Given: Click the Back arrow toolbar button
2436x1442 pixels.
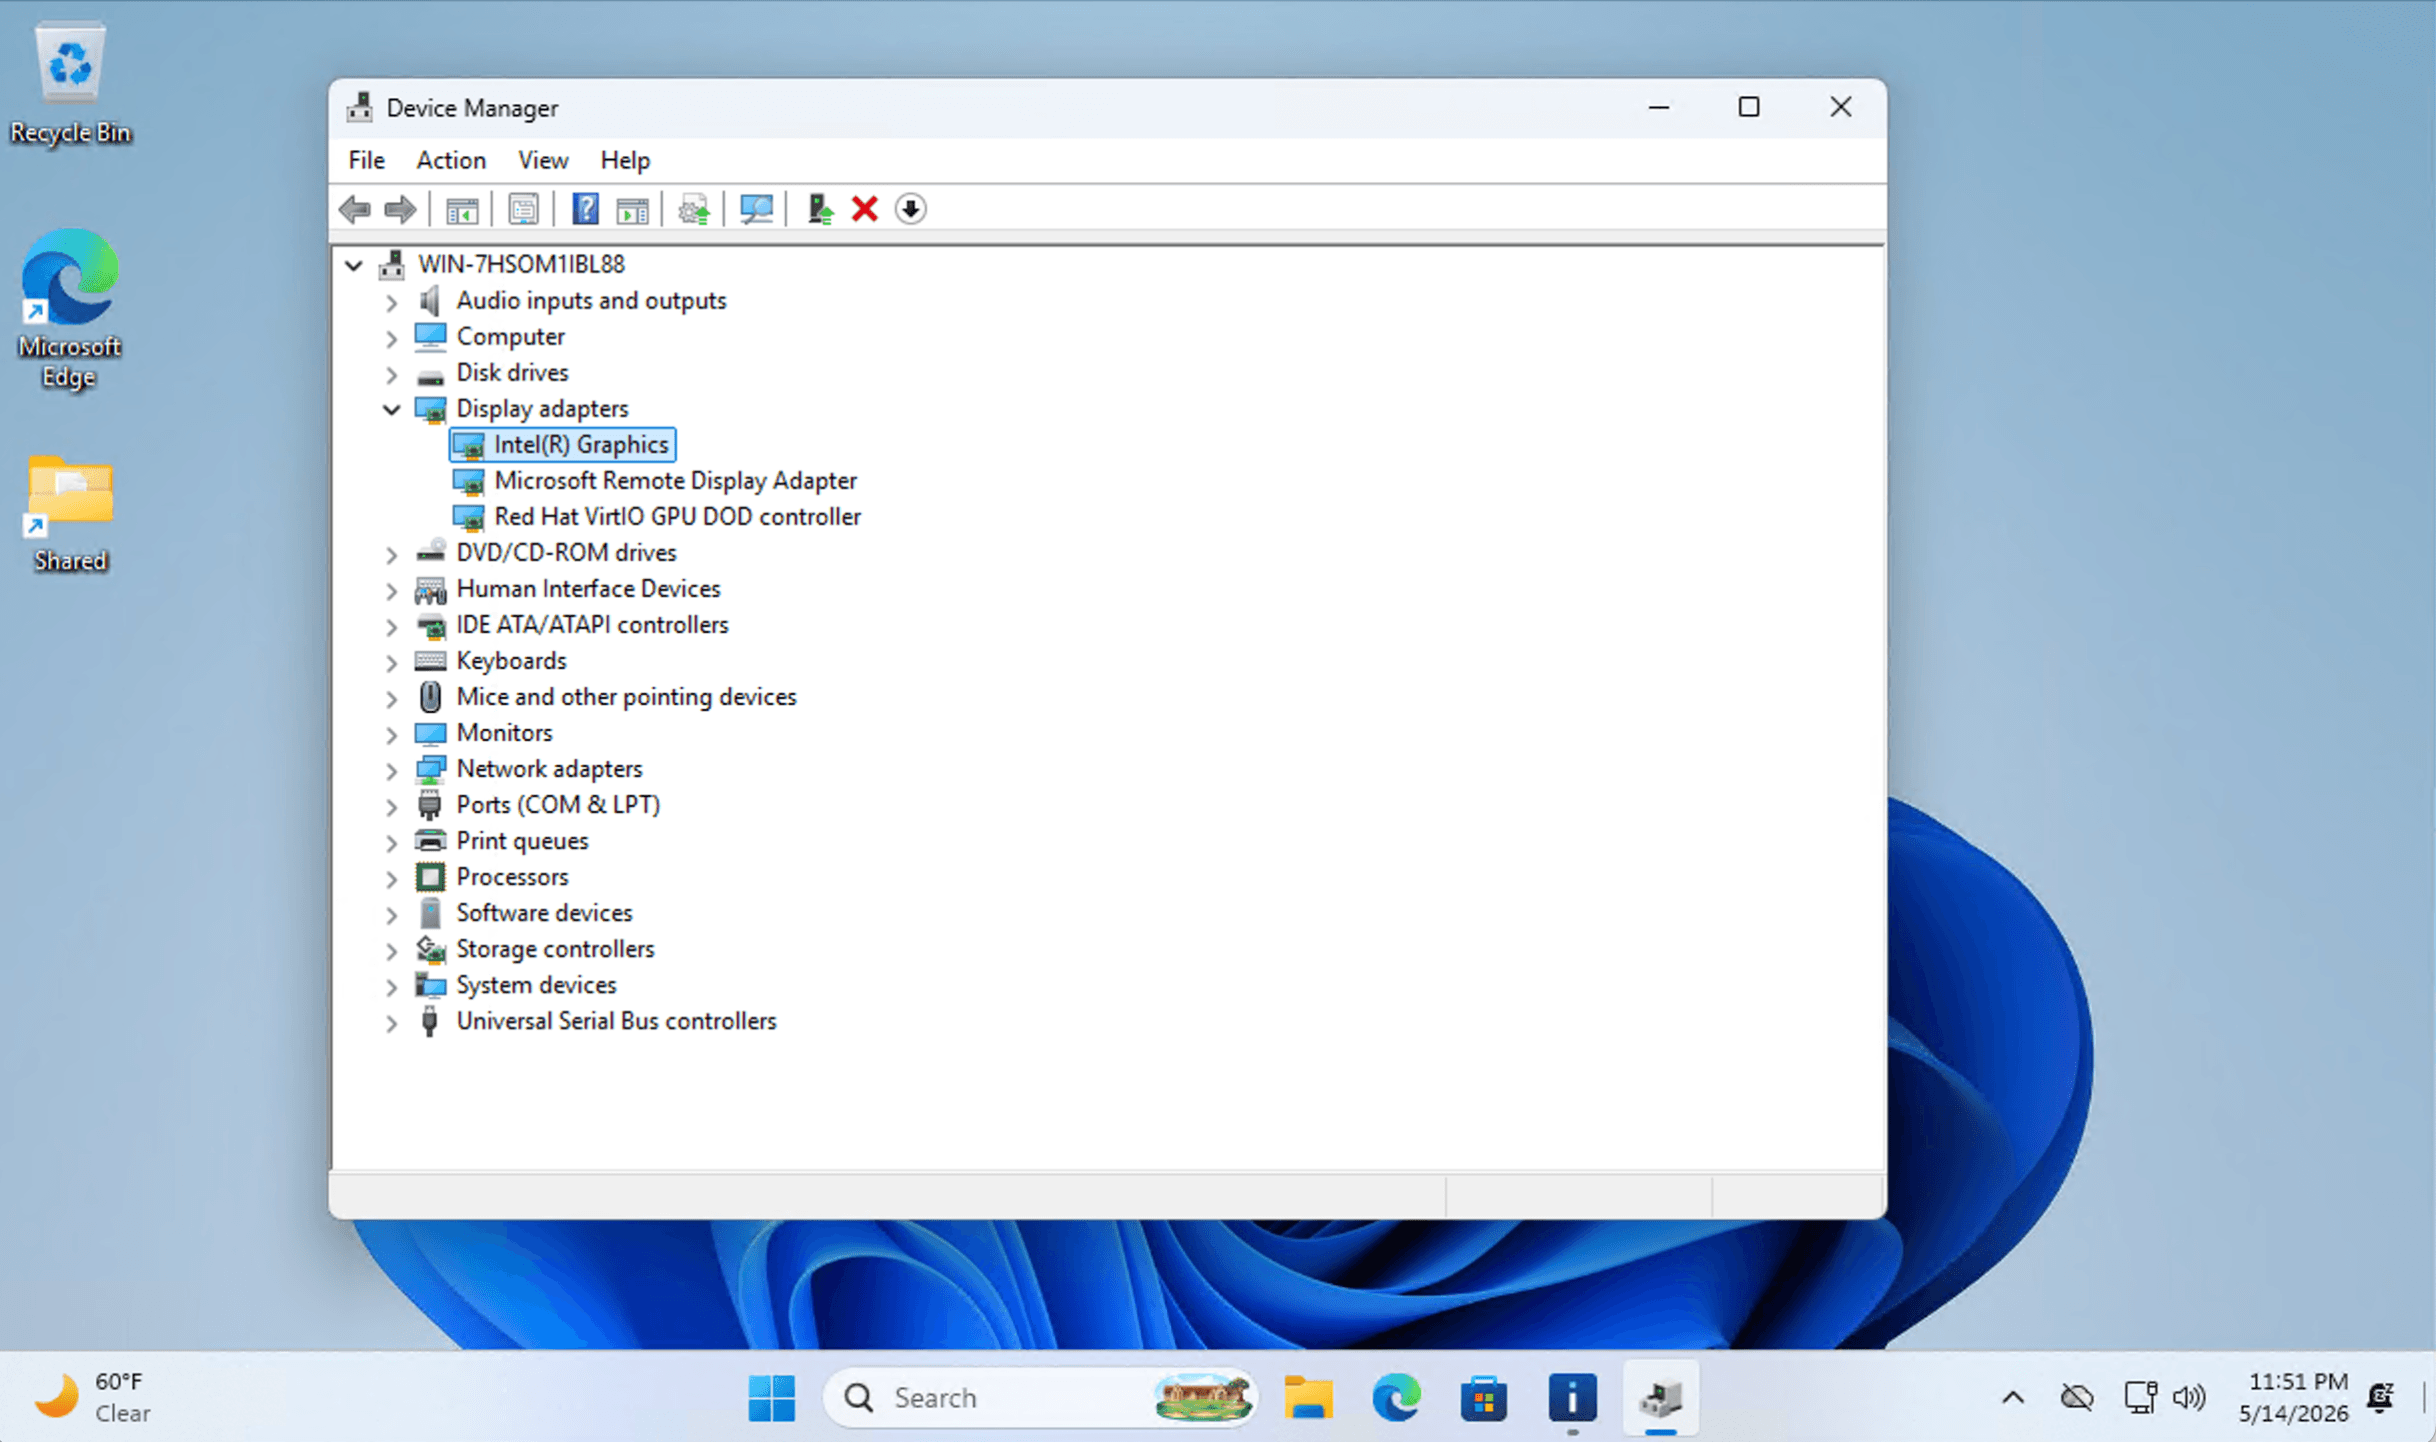Looking at the screenshot, I should point(355,209).
